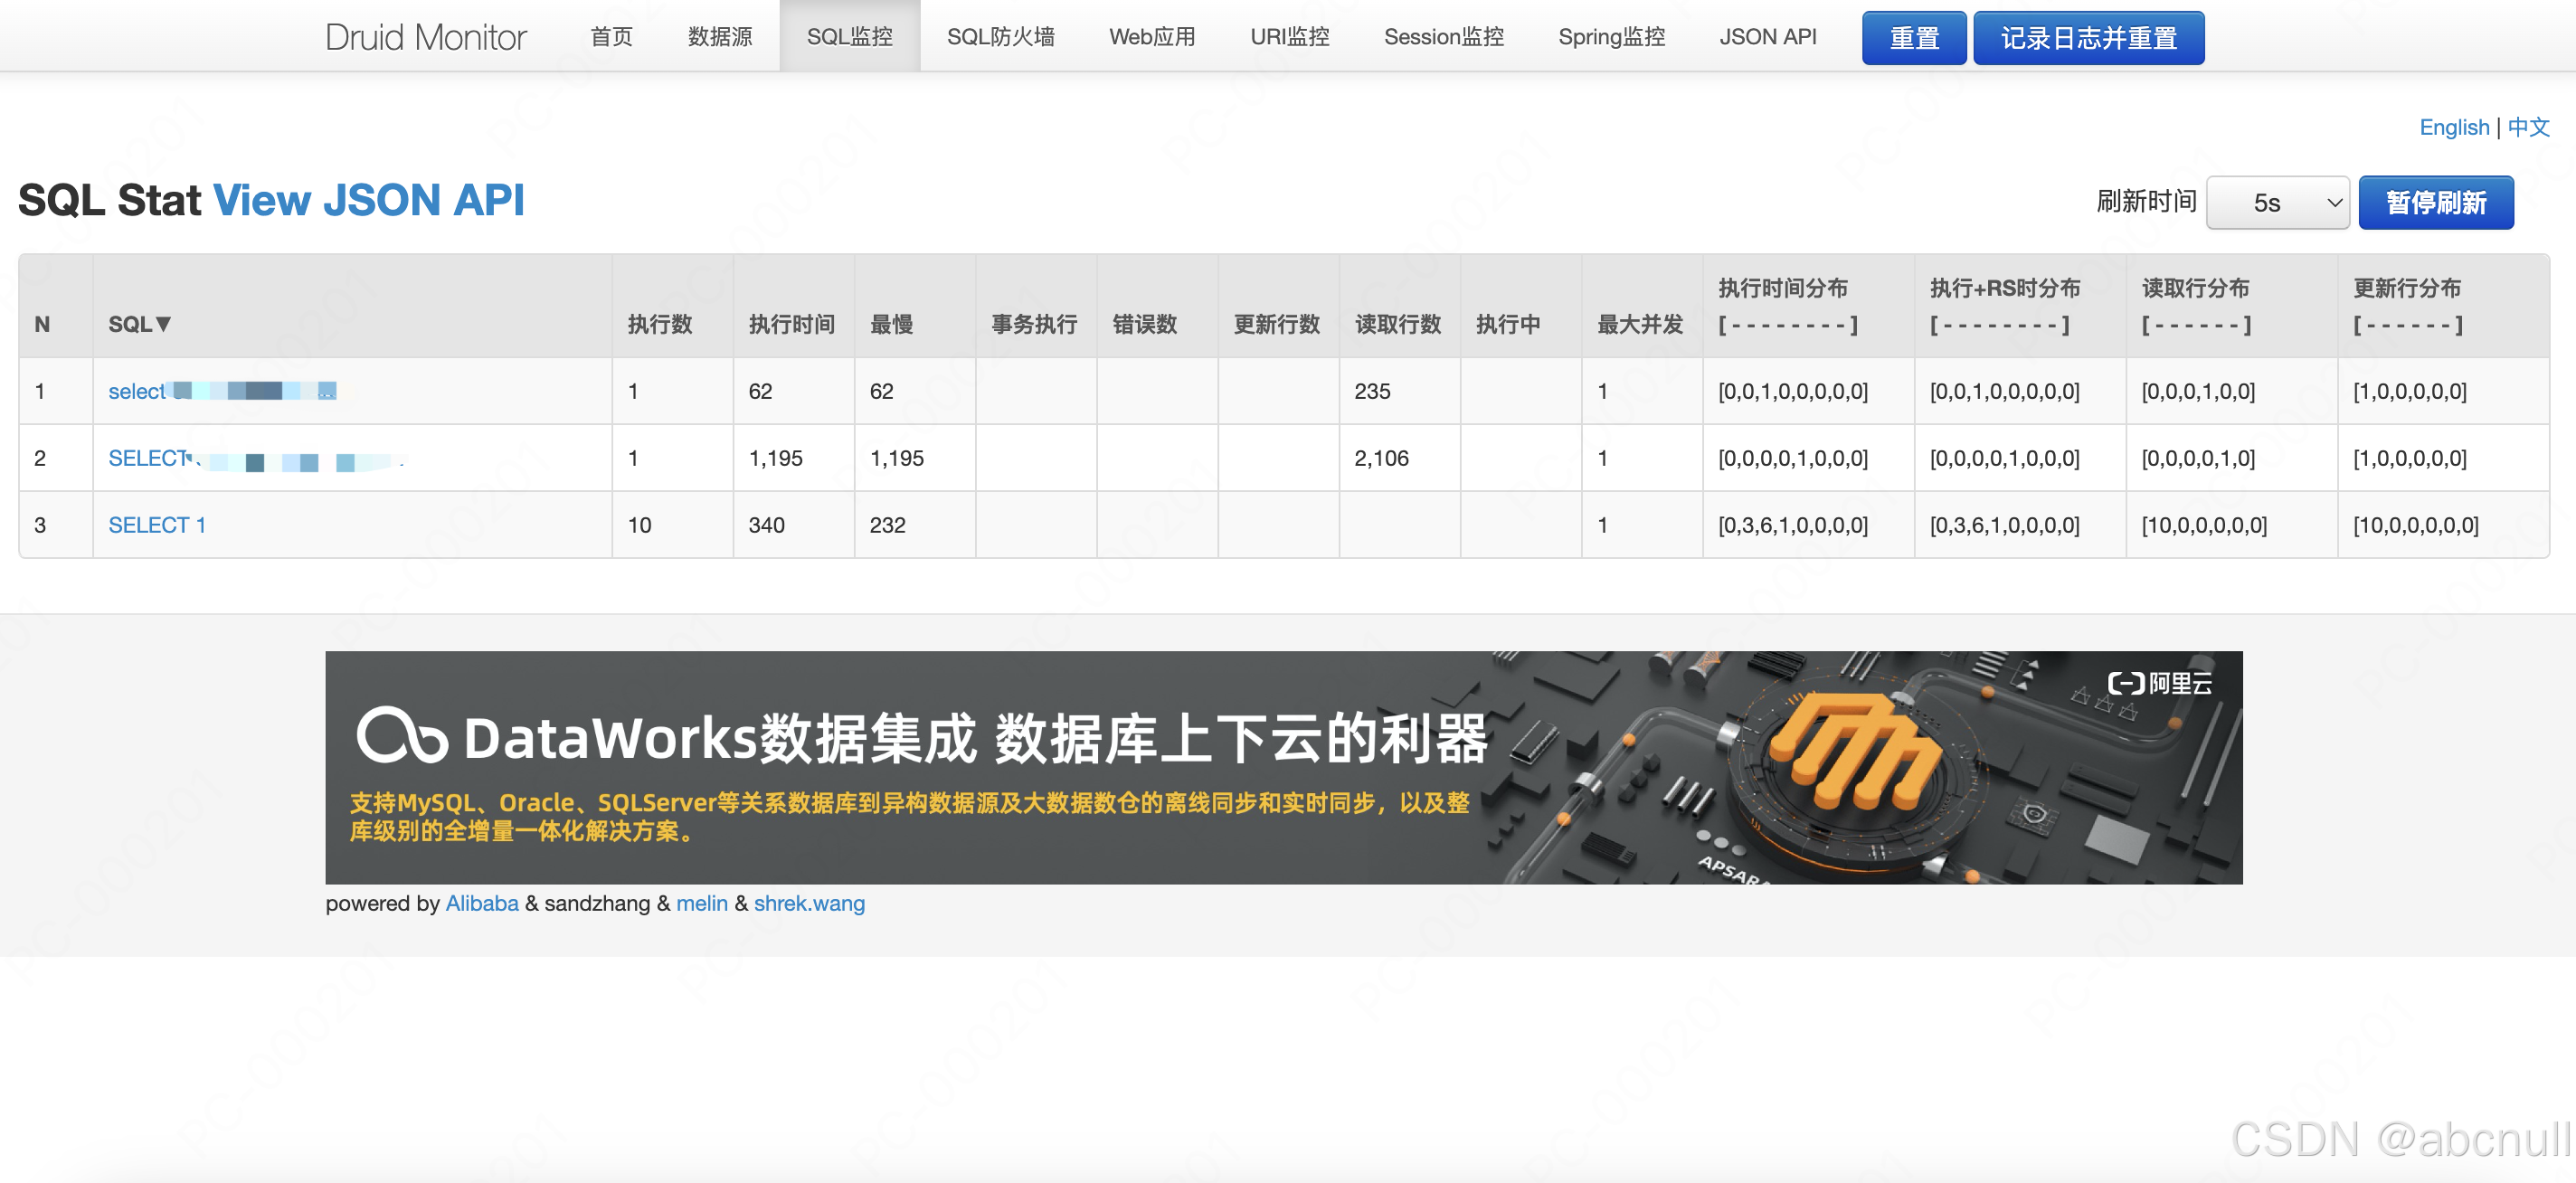This screenshot has width=2576, height=1183.
Task: Switch language to English
Action: tap(2453, 127)
